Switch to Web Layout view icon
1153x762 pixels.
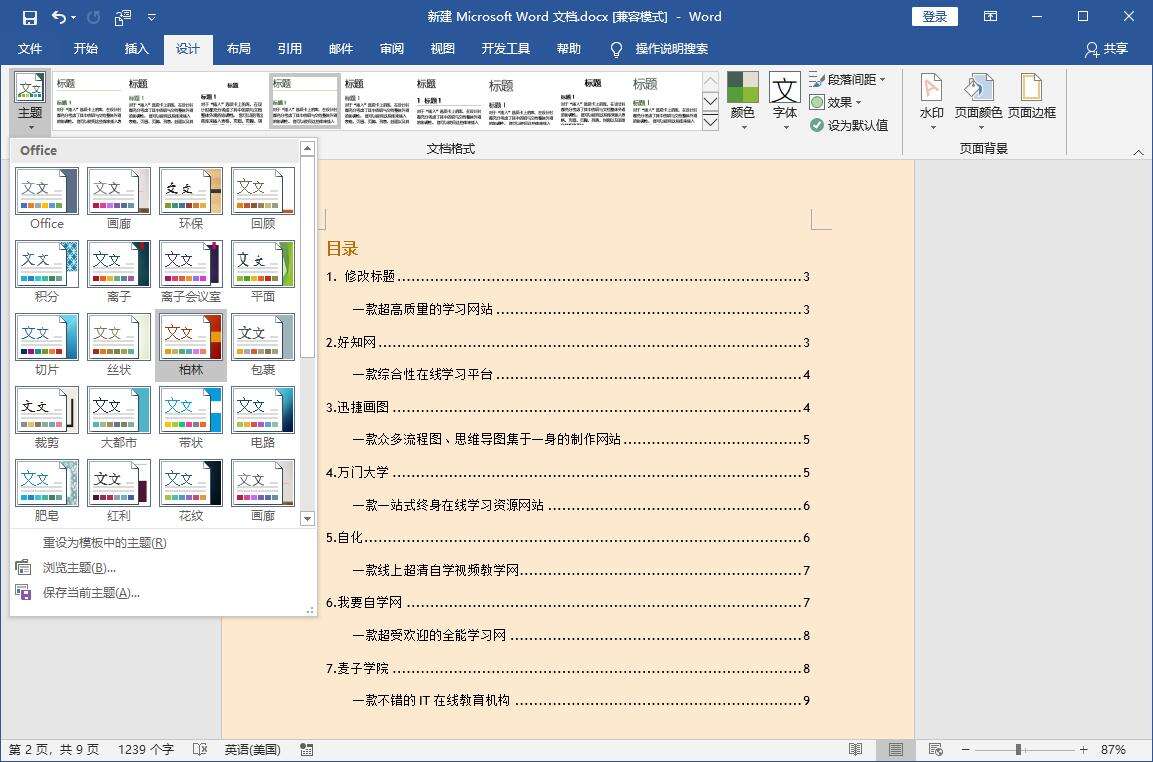click(x=935, y=749)
